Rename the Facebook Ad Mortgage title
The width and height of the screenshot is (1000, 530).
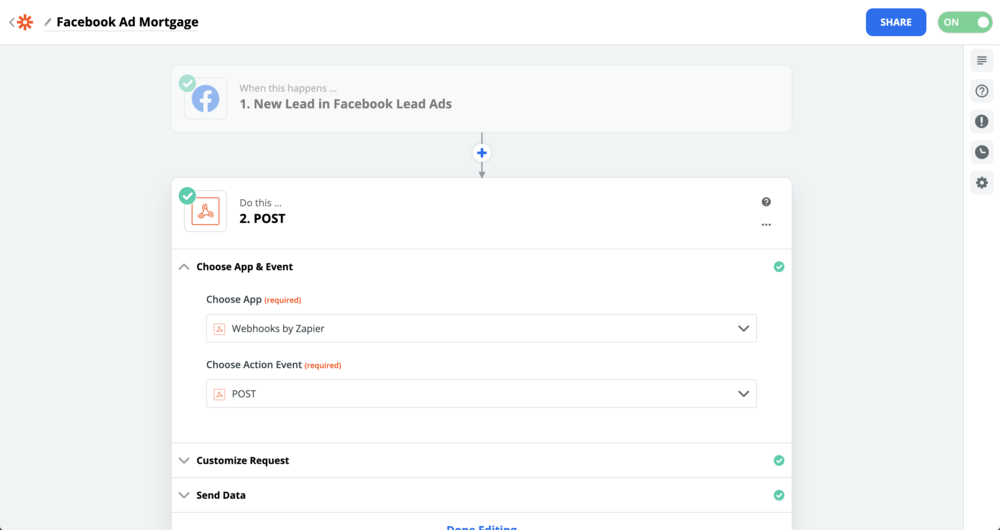tap(127, 22)
